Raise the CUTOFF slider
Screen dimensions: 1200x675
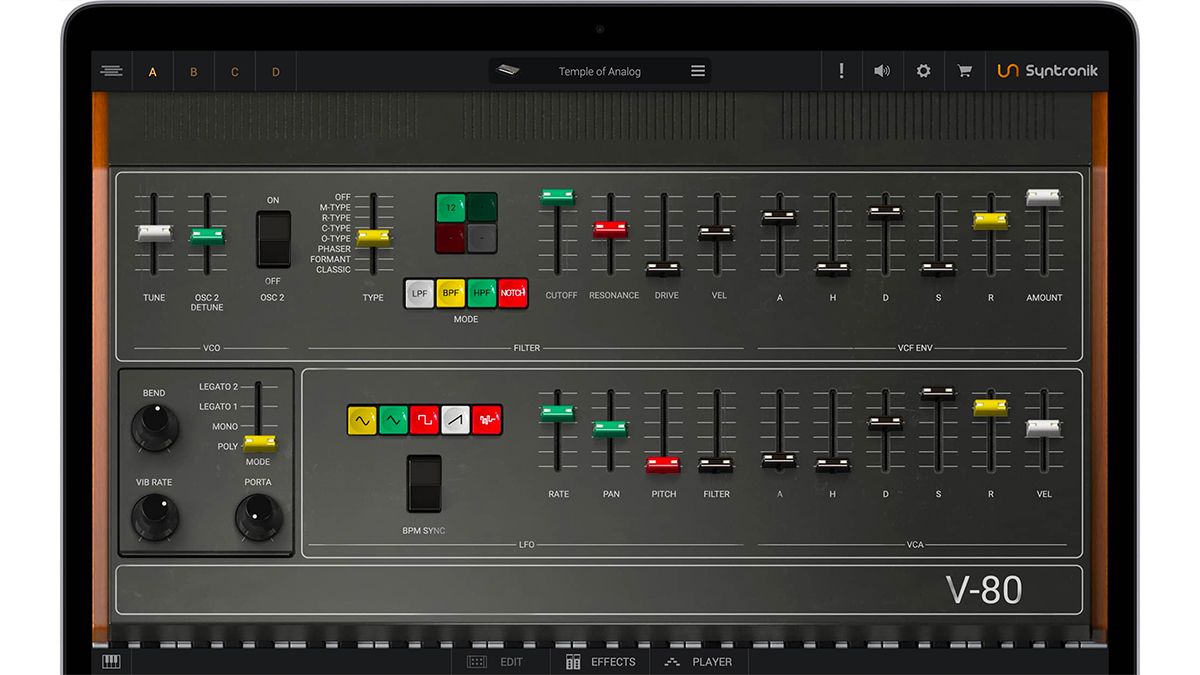(557, 196)
